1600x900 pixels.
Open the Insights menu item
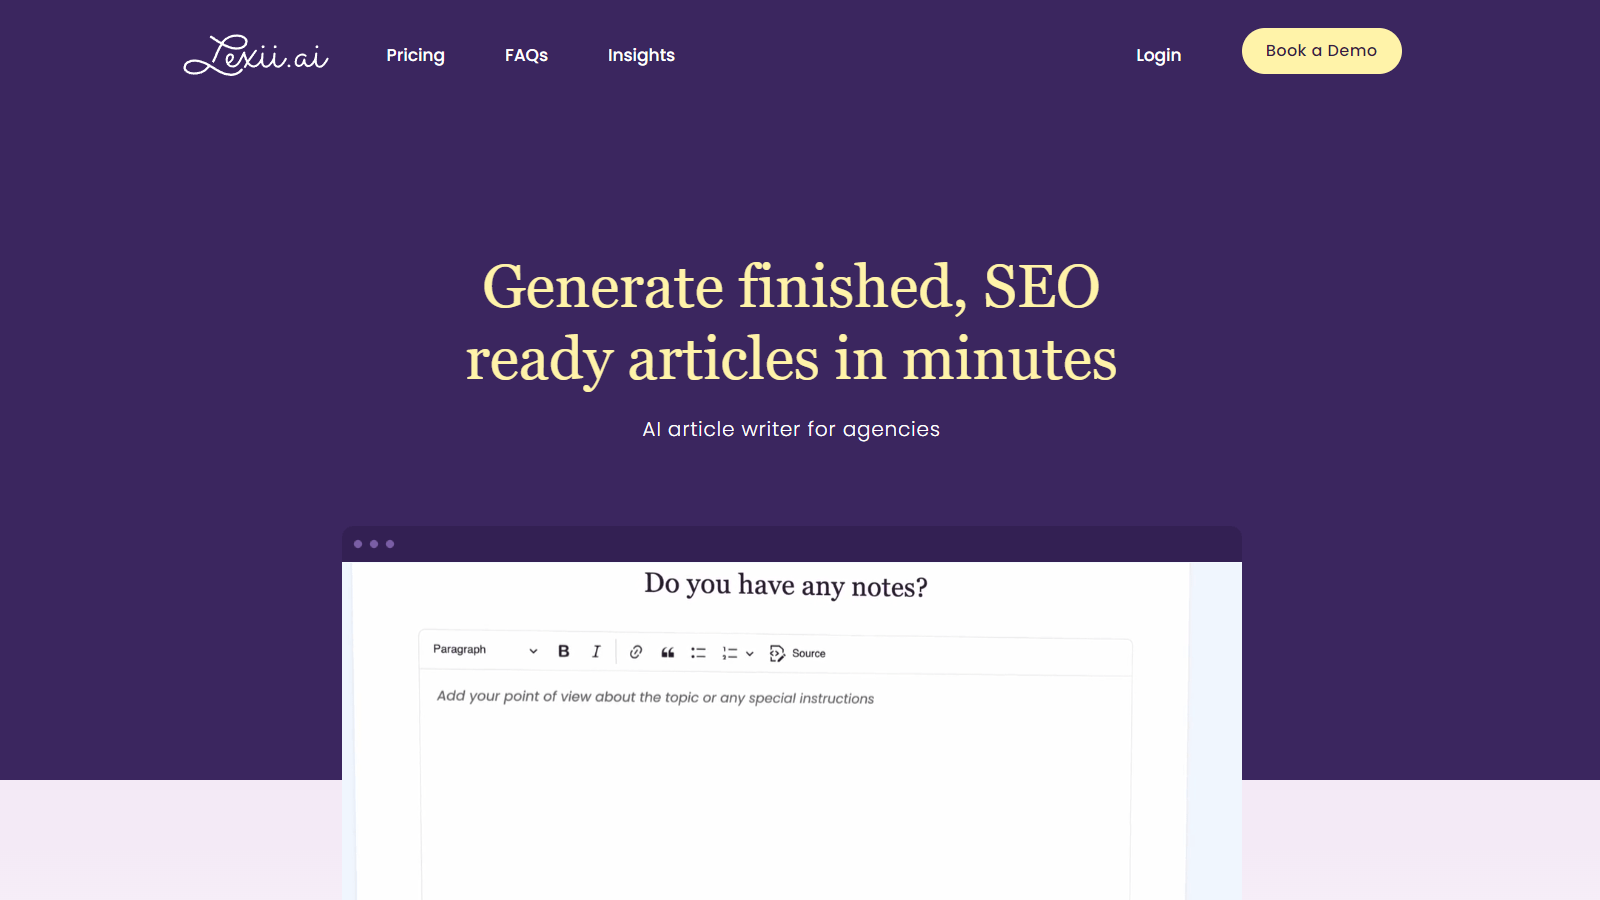(641, 55)
